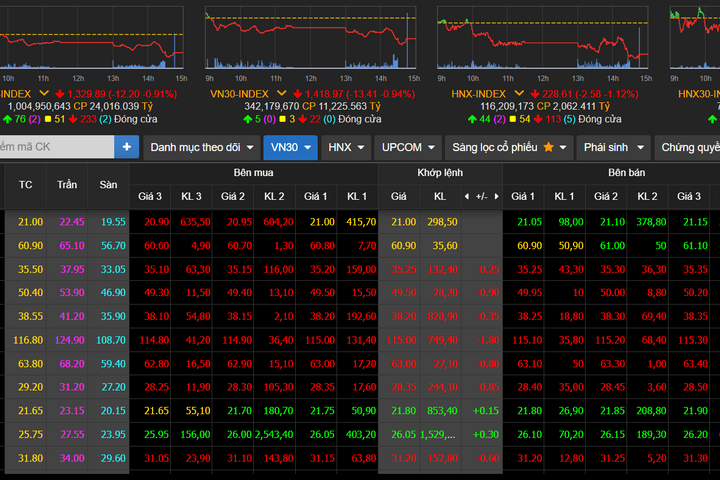The height and width of the screenshot is (480, 720).
Task: Open the Phái sinh dropdown
Action: click(x=613, y=147)
